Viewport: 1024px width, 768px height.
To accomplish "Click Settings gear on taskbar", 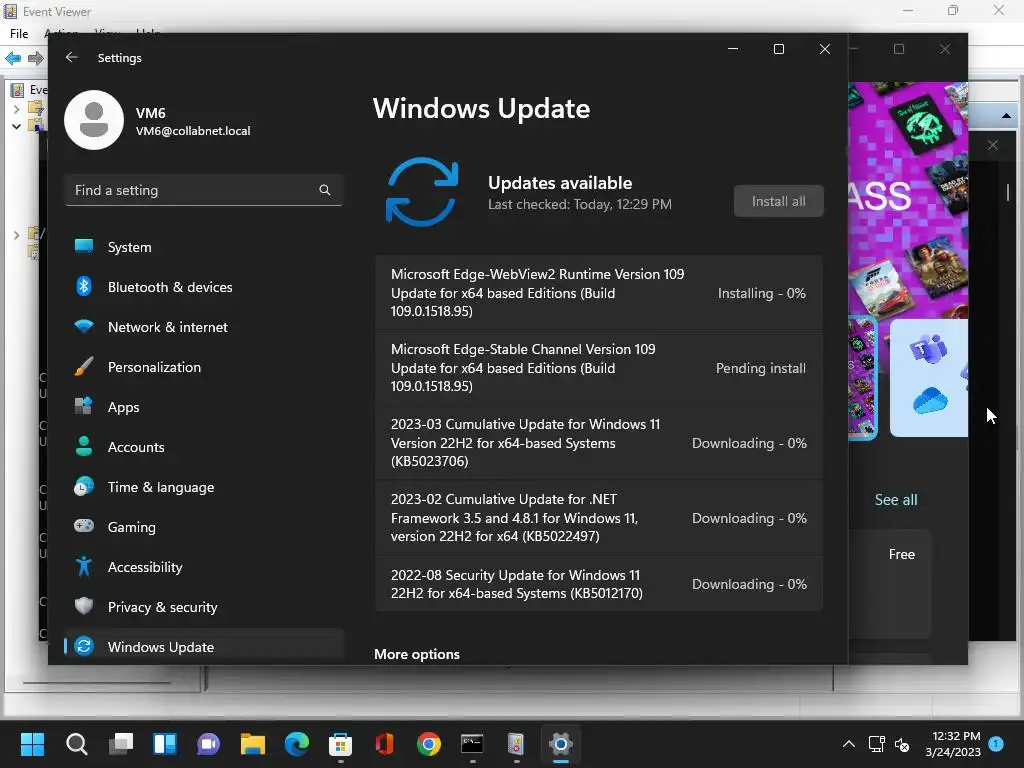I will [x=560, y=744].
